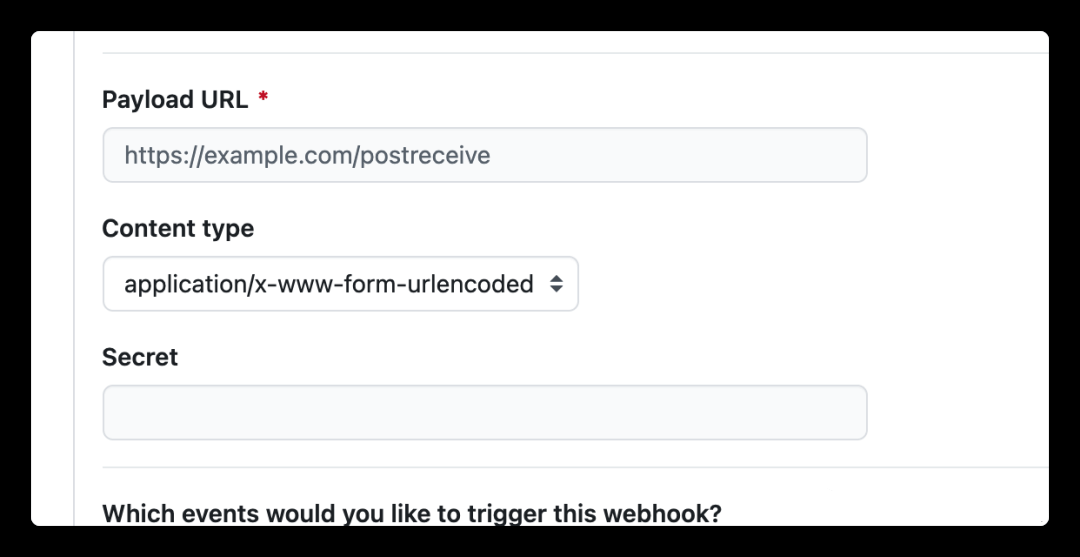
Task: Click the https://example.com/postreceive placeholder text
Action: [307, 155]
